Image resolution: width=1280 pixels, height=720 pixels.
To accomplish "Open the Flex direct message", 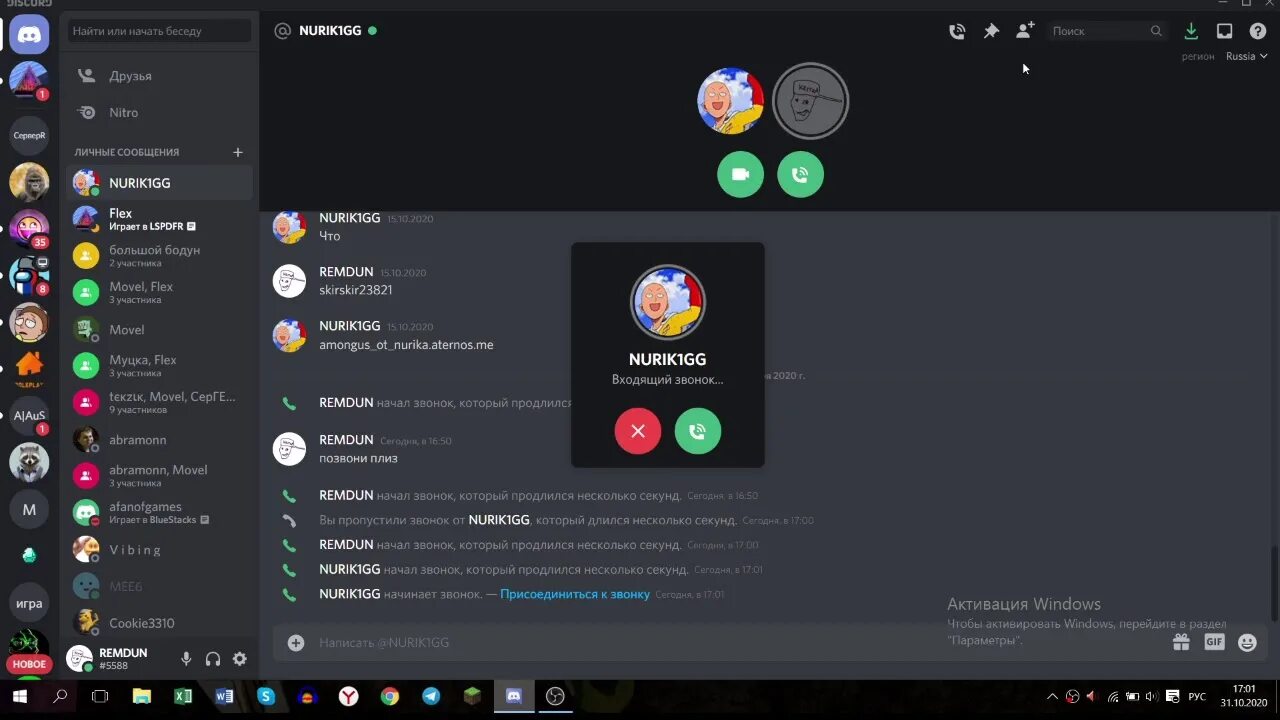I will click(160, 219).
